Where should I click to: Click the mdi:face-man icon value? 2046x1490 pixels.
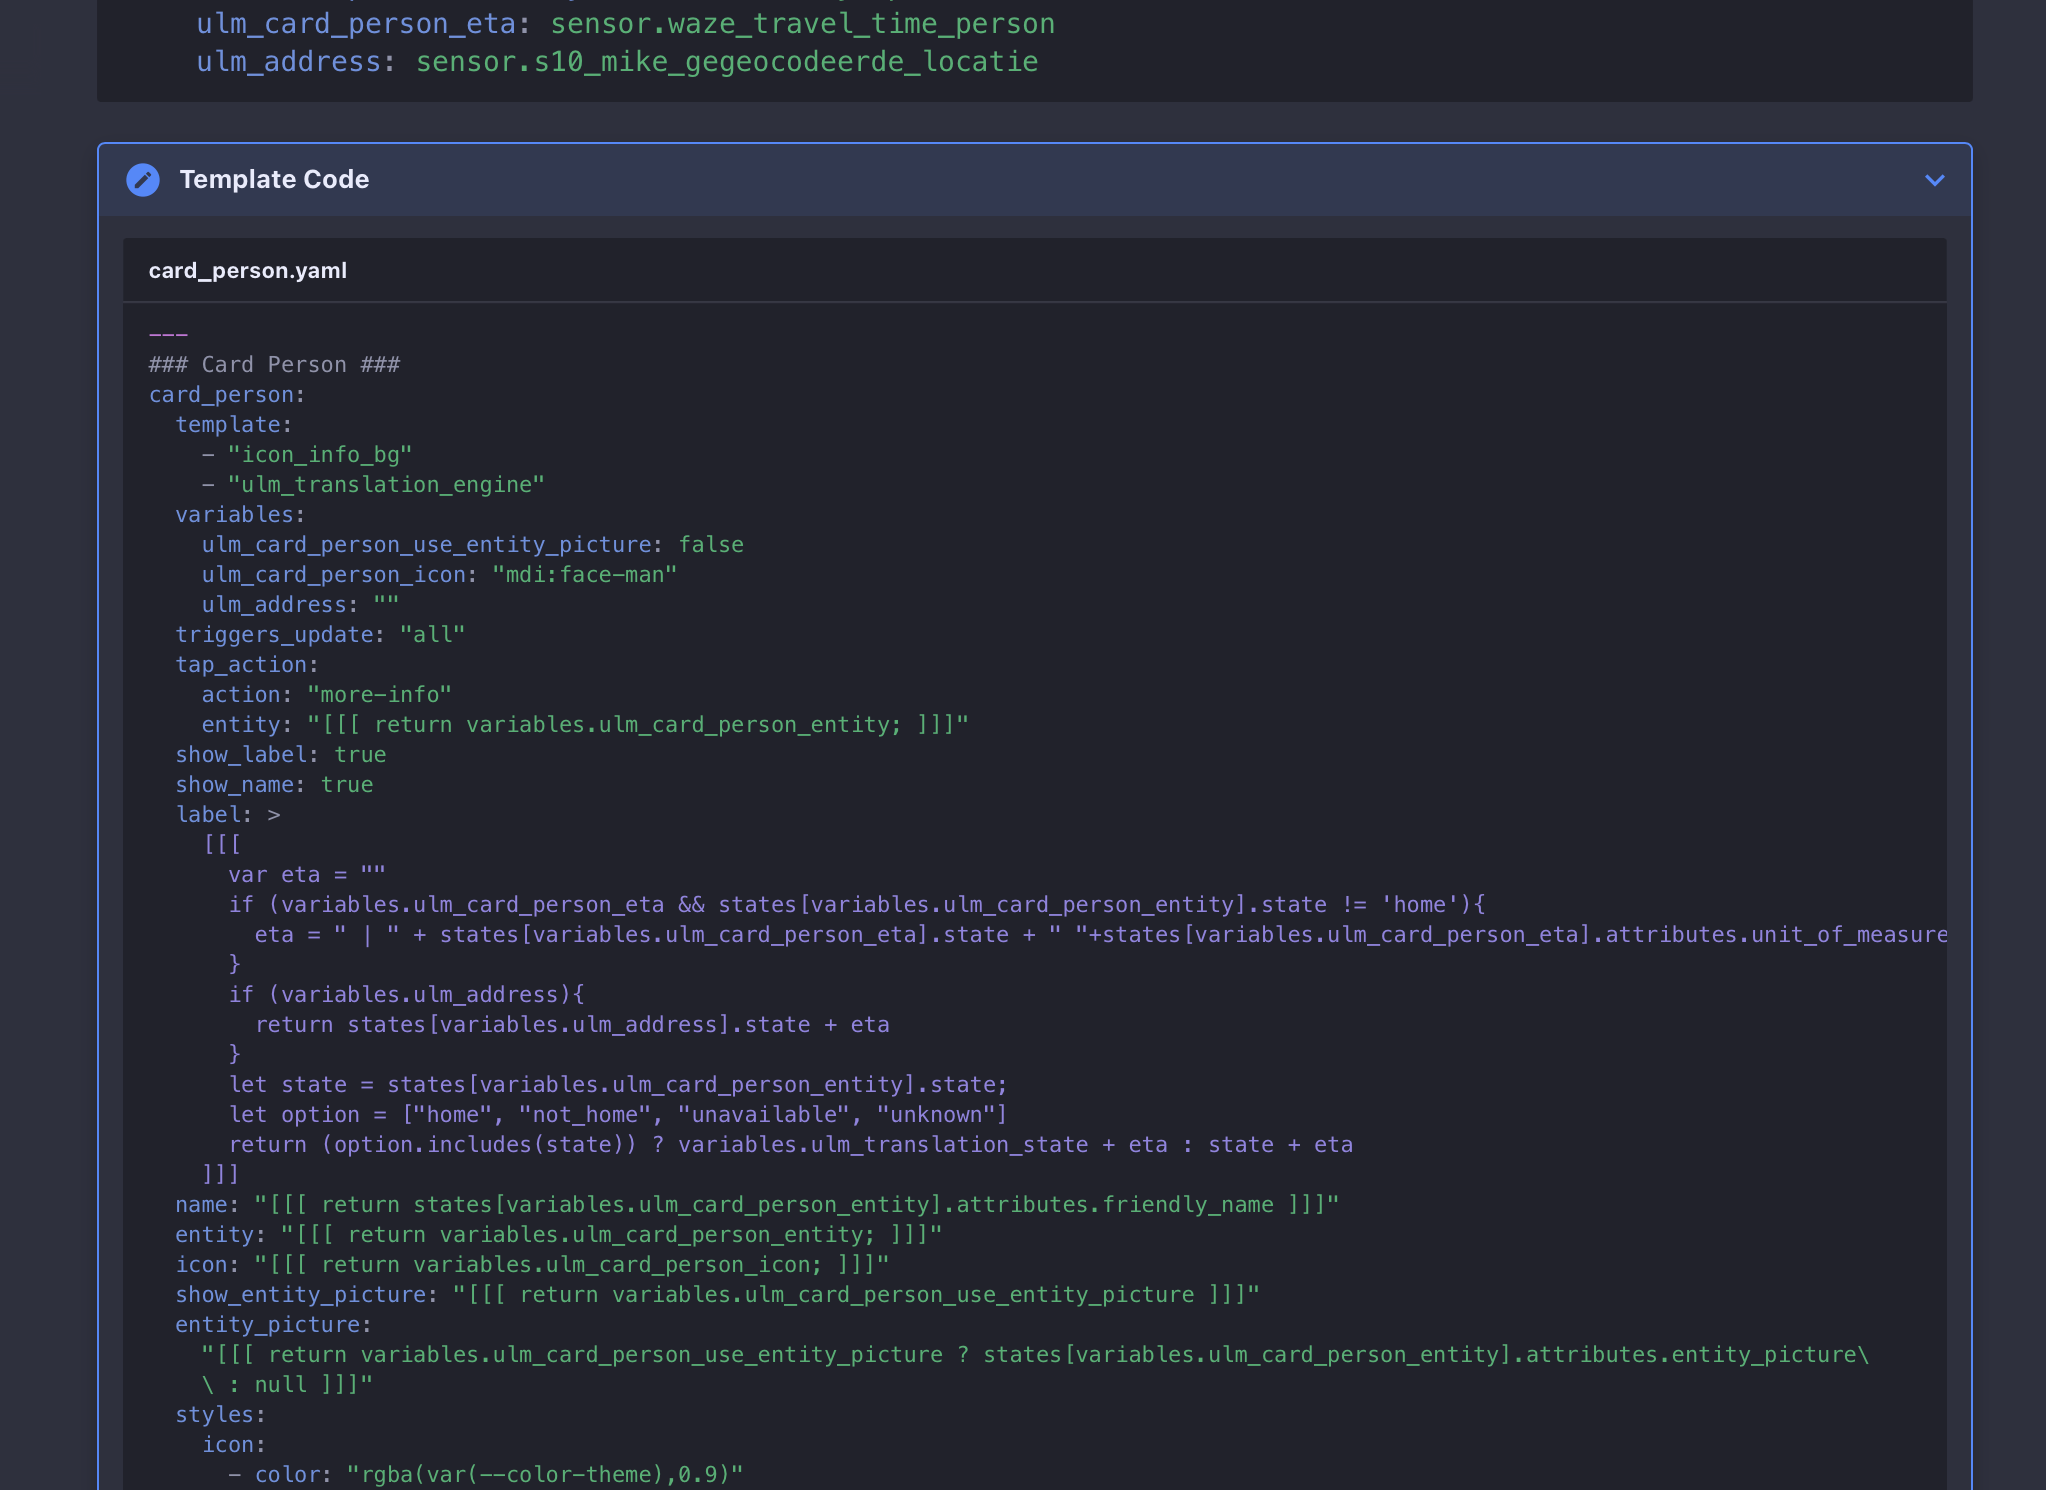pyautogui.click(x=584, y=574)
